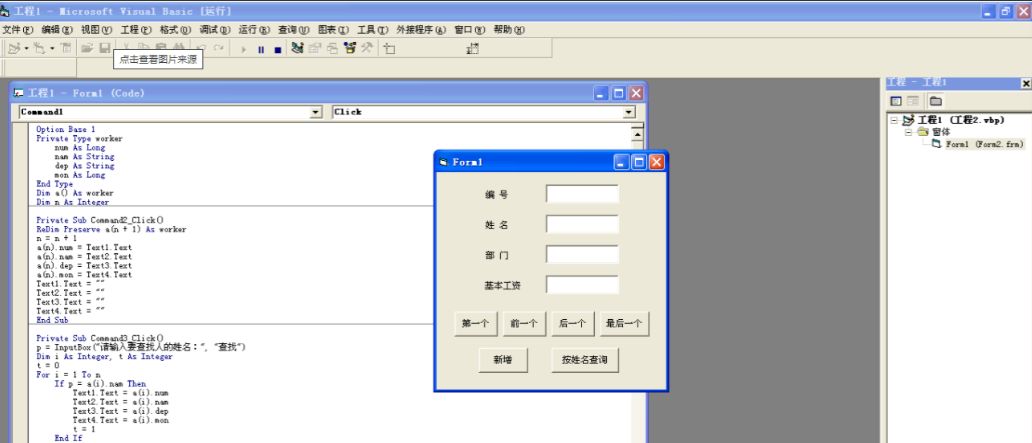This screenshot has height=443, width=1032.
Task: Click the View Code icon in Project panel
Action: tap(896, 101)
